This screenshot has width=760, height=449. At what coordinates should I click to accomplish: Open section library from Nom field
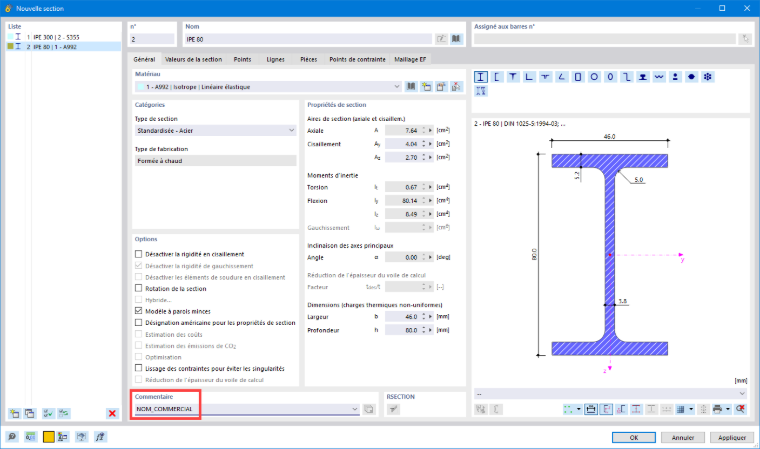coord(456,39)
